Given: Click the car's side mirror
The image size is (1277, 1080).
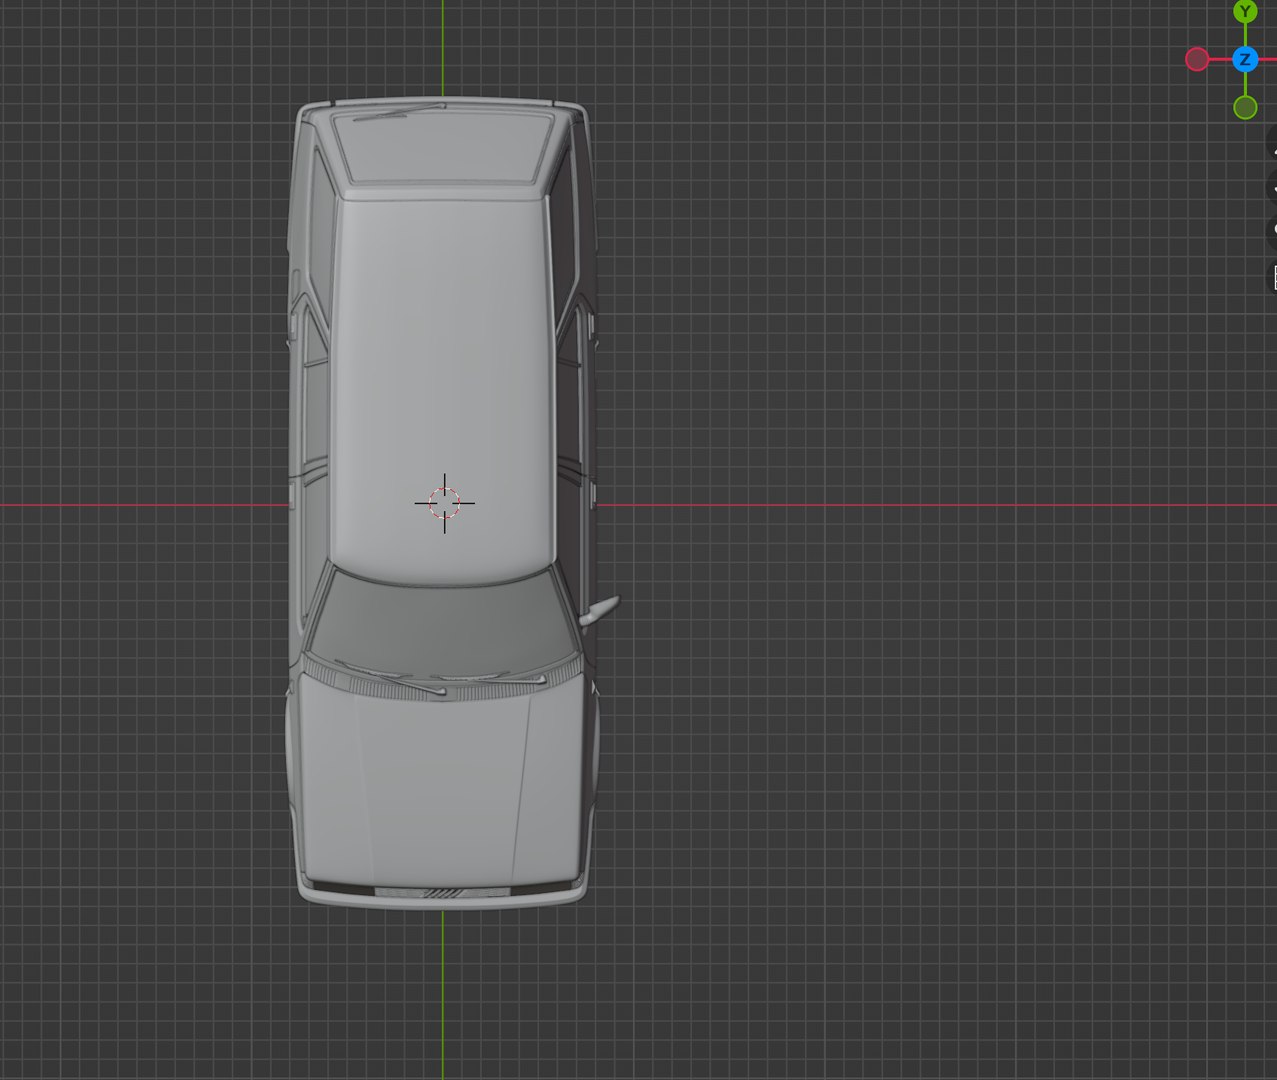Looking at the screenshot, I should tap(599, 609).
